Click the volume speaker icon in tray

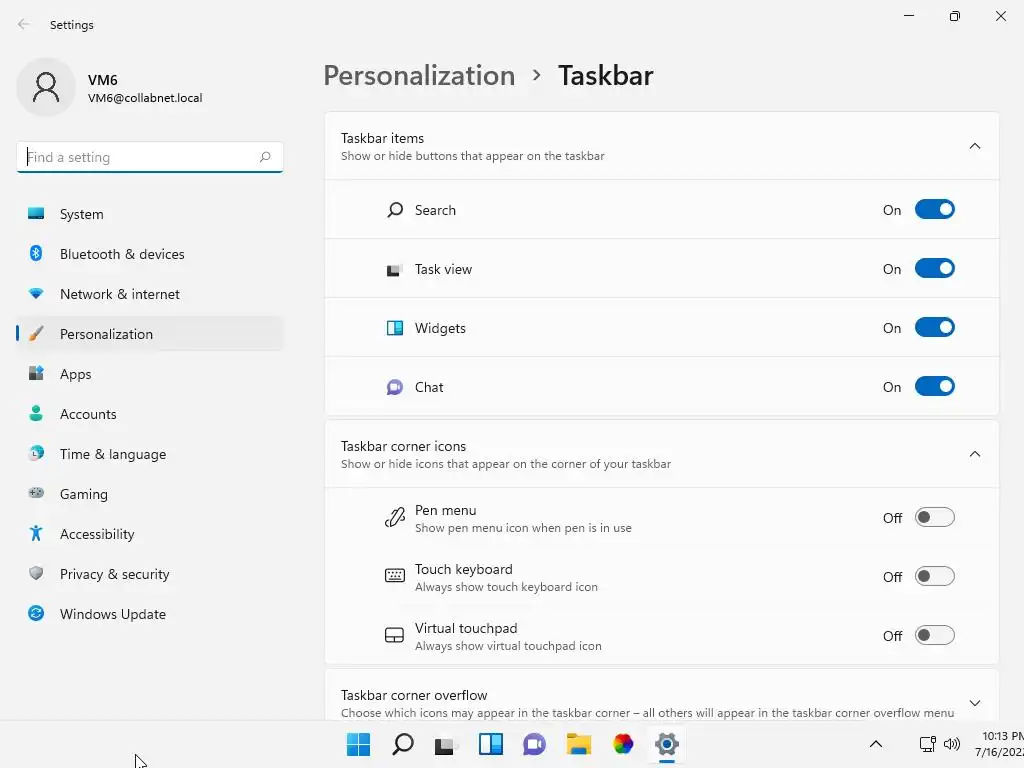[952, 744]
